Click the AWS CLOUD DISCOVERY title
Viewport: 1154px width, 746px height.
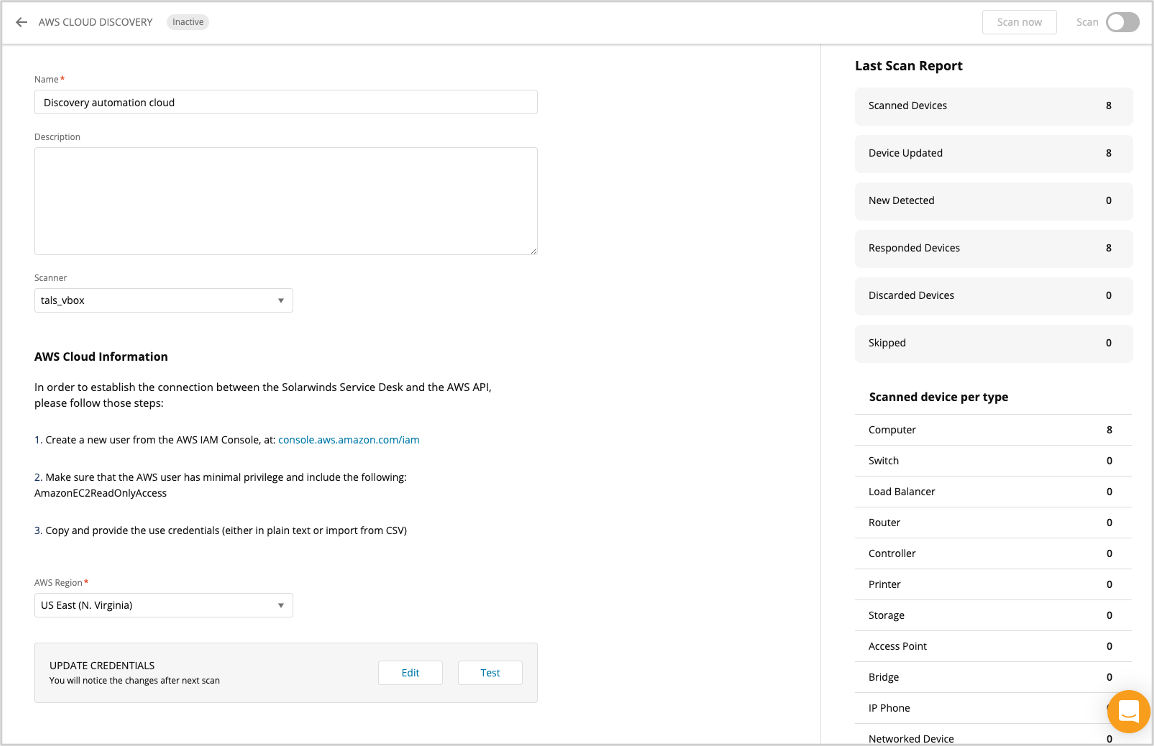pyautogui.click(x=96, y=22)
